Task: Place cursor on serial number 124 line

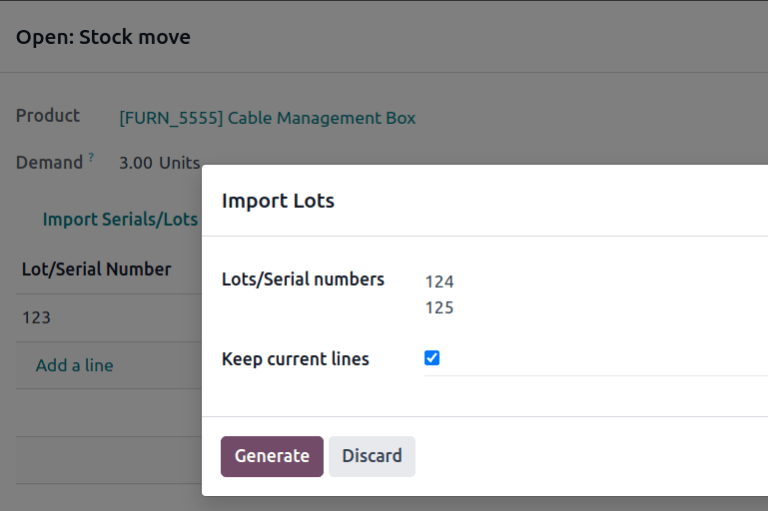Action: coord(440,282)
